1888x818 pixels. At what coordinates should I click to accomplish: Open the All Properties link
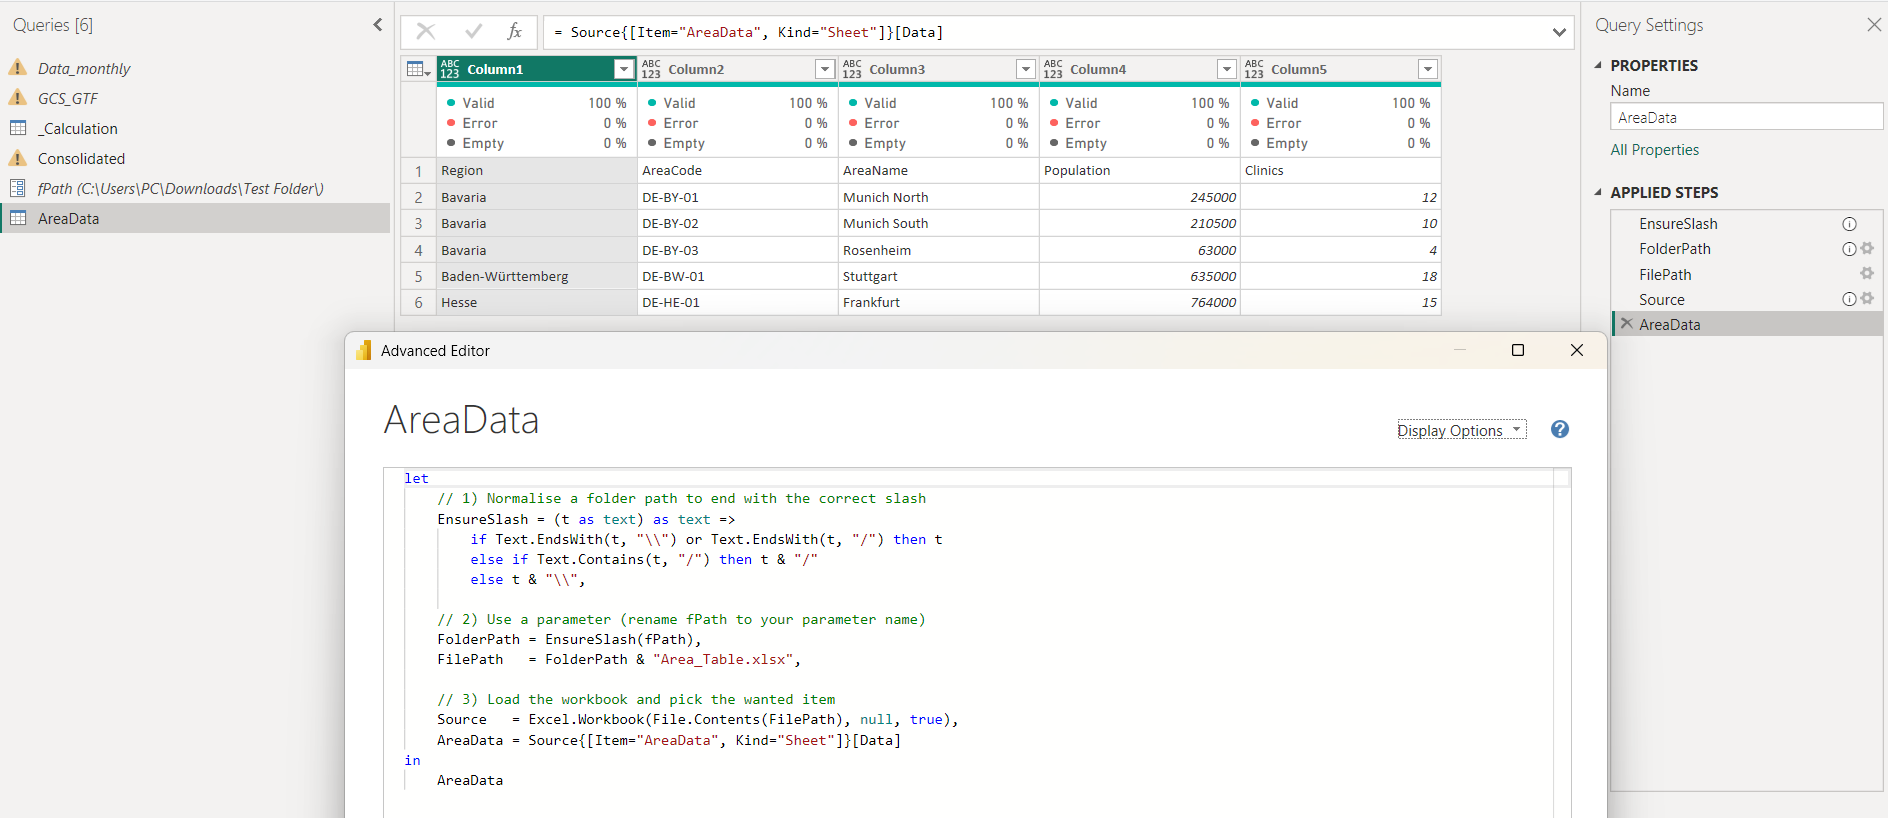coord(1654,150)
